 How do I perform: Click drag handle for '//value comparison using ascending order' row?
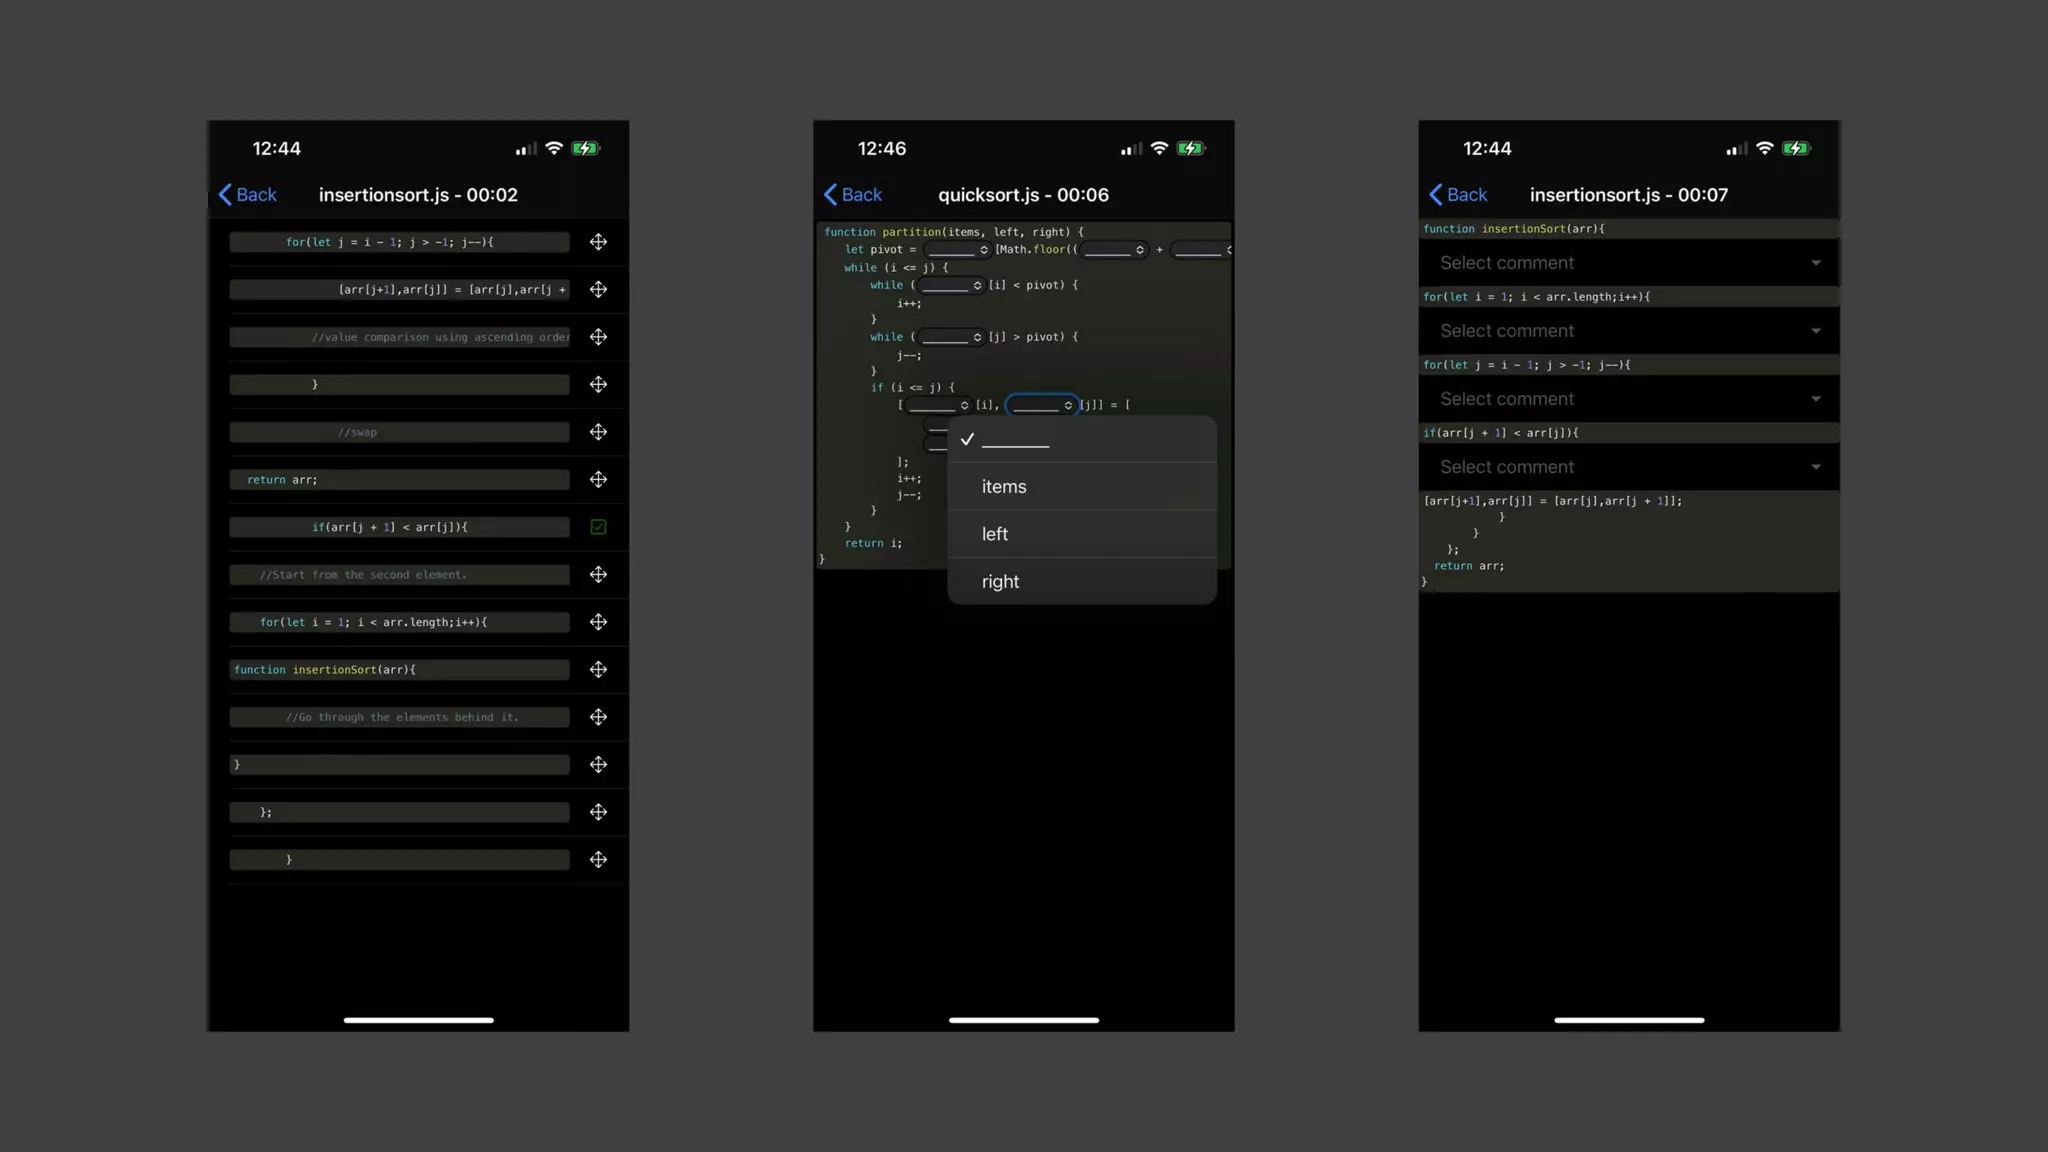point(598,337)
